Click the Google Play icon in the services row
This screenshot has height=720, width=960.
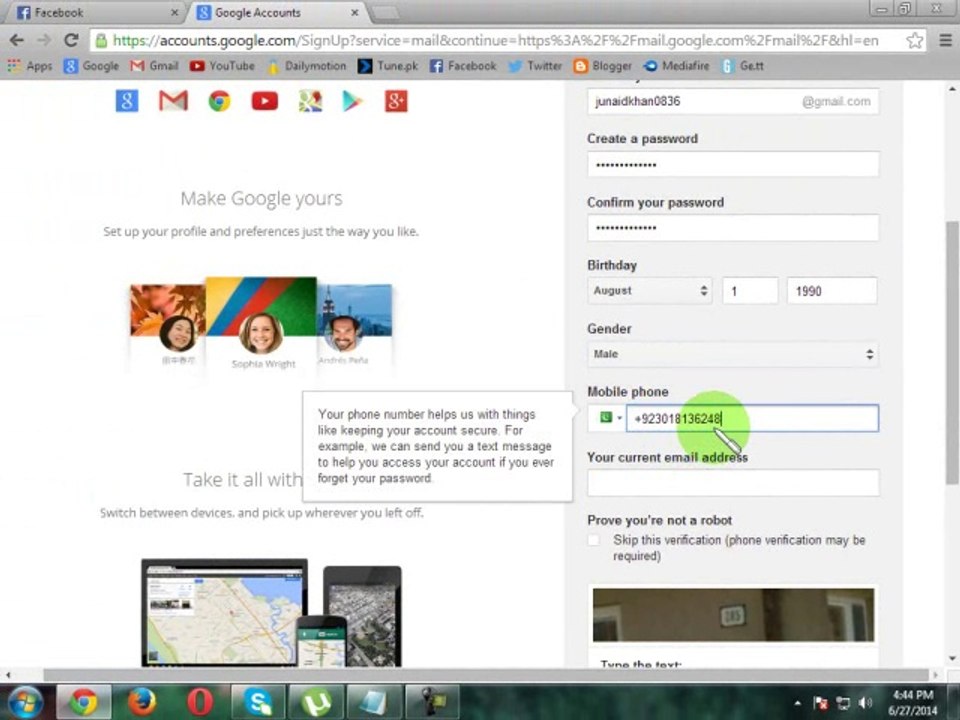tap(352, 101)
